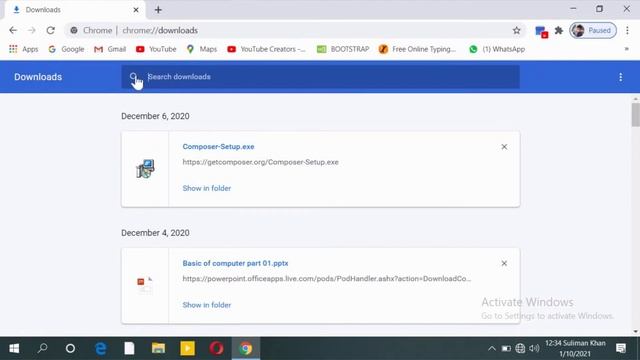Select the Downloads browser tab
Screen dimensions: 640x360
point(74,10)
